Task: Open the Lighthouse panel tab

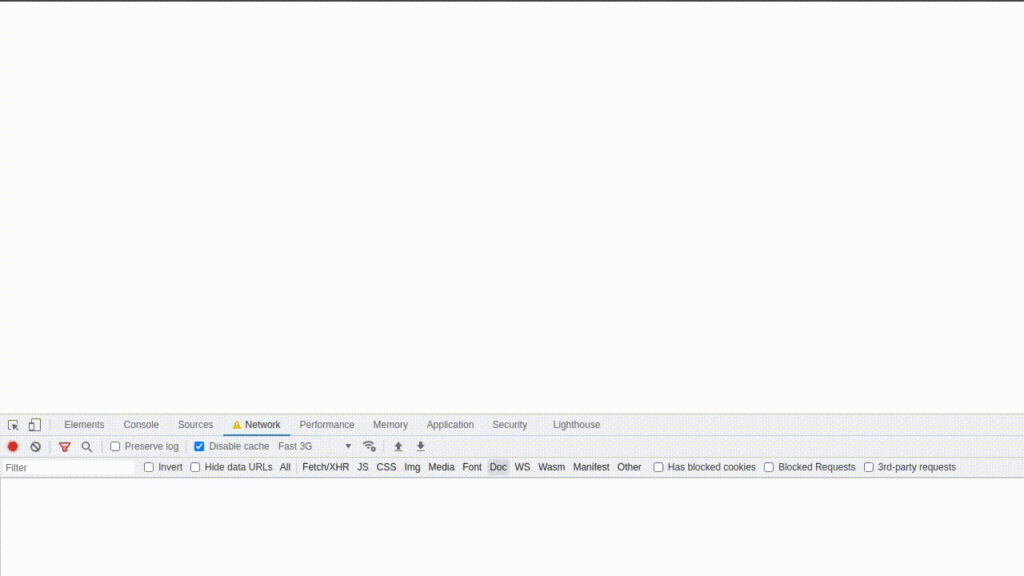Action: 576,424
